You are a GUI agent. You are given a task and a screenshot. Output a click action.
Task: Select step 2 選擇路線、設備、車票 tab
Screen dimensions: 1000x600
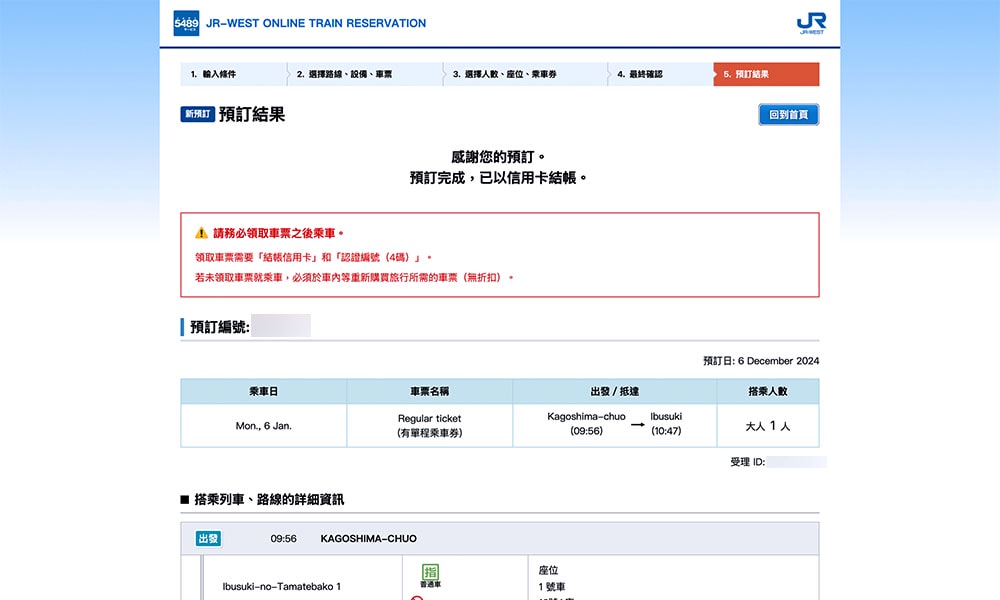[x=365, y=74]
